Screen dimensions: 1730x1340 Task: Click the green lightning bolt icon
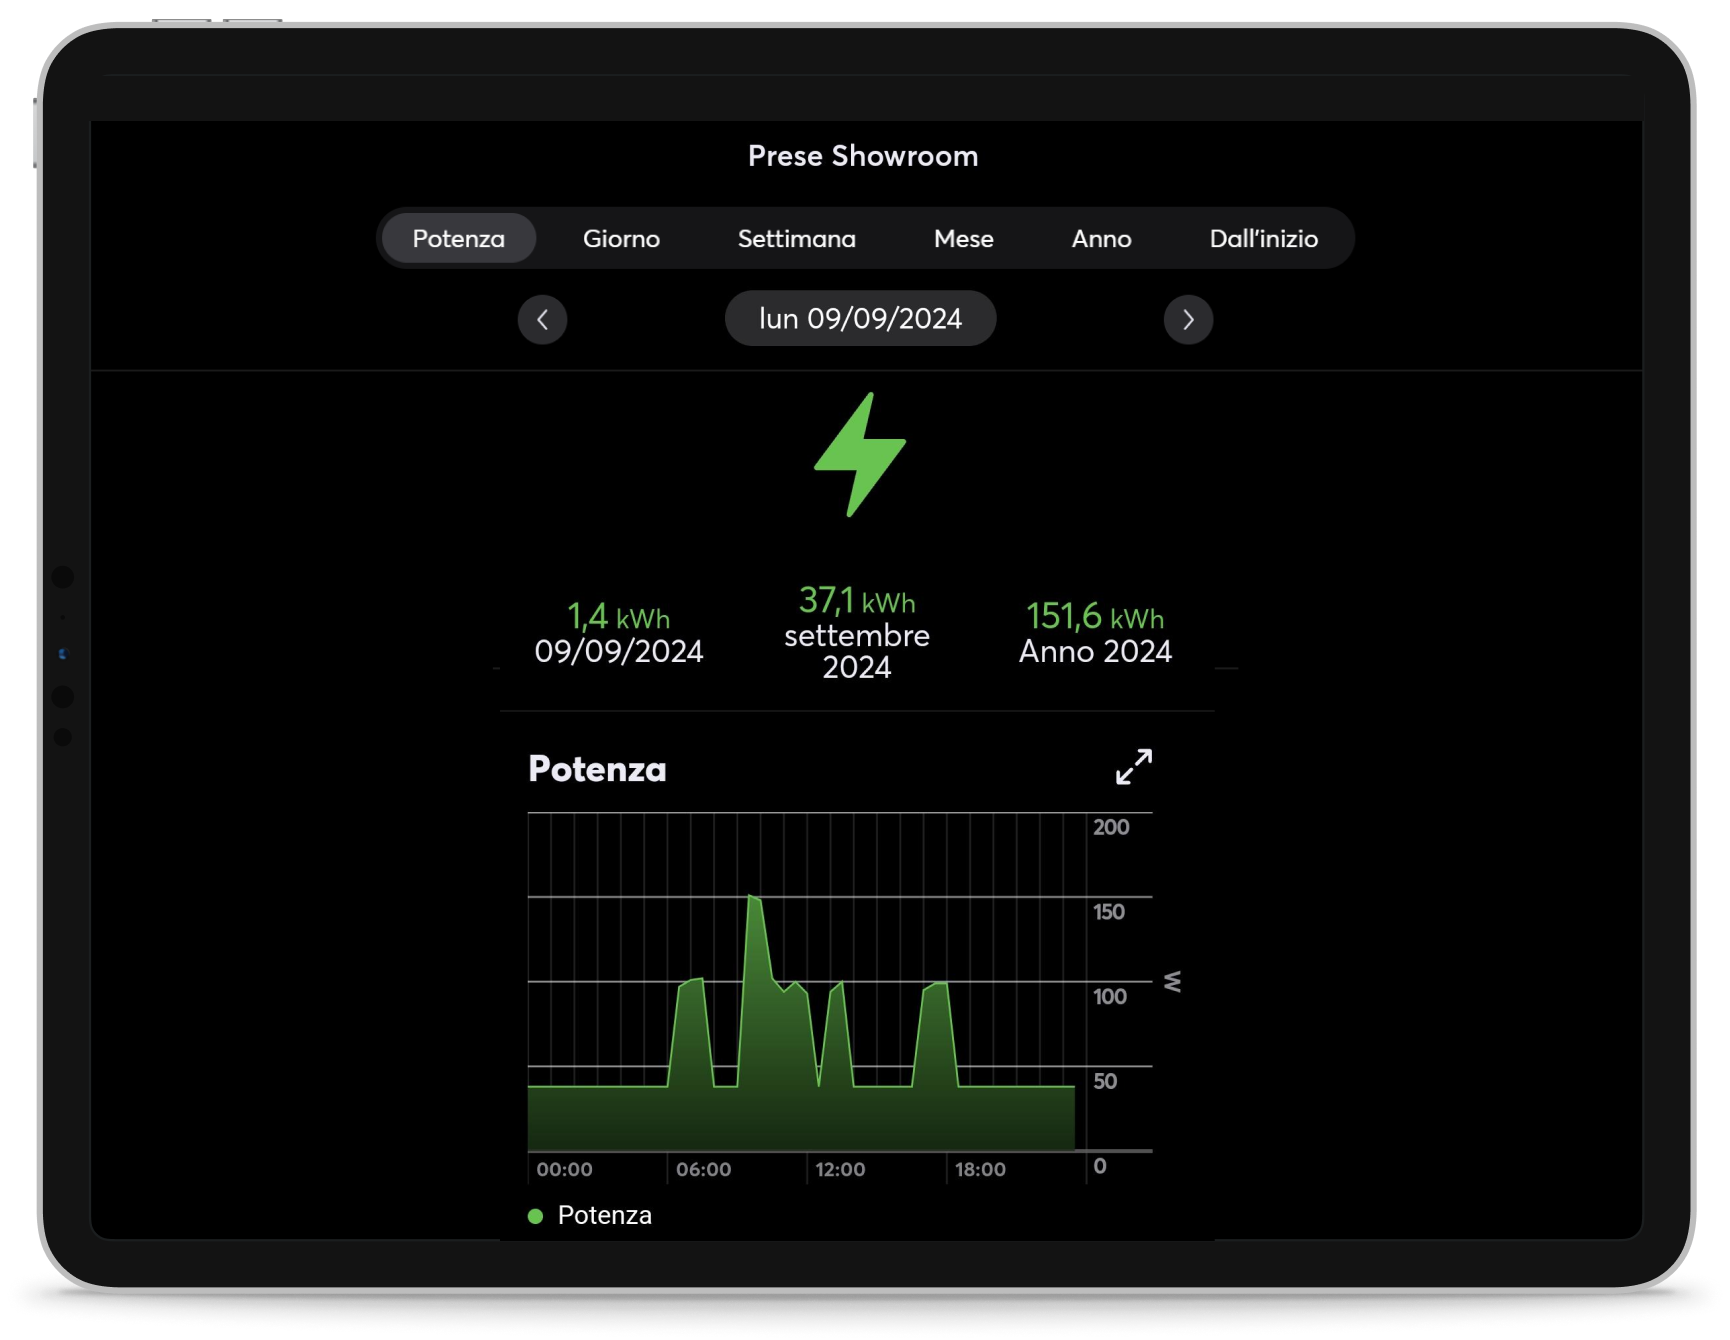(x=860, y=455)
